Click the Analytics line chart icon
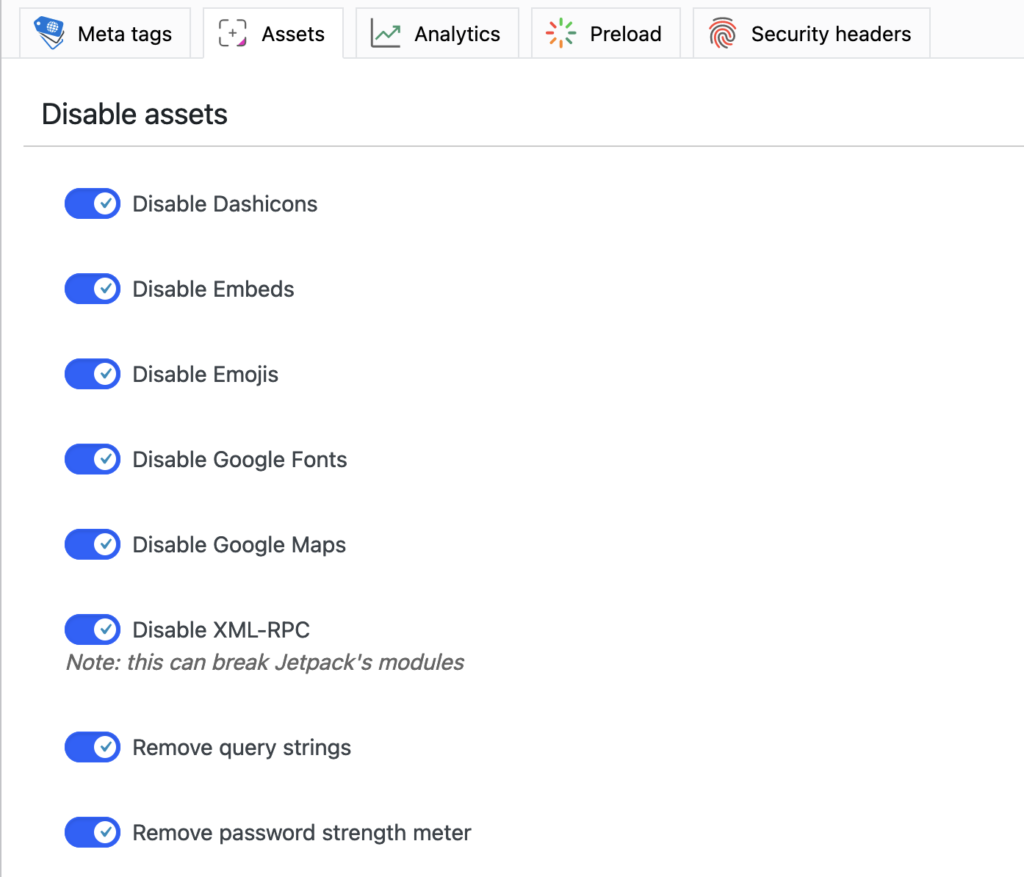 (385, 33)
